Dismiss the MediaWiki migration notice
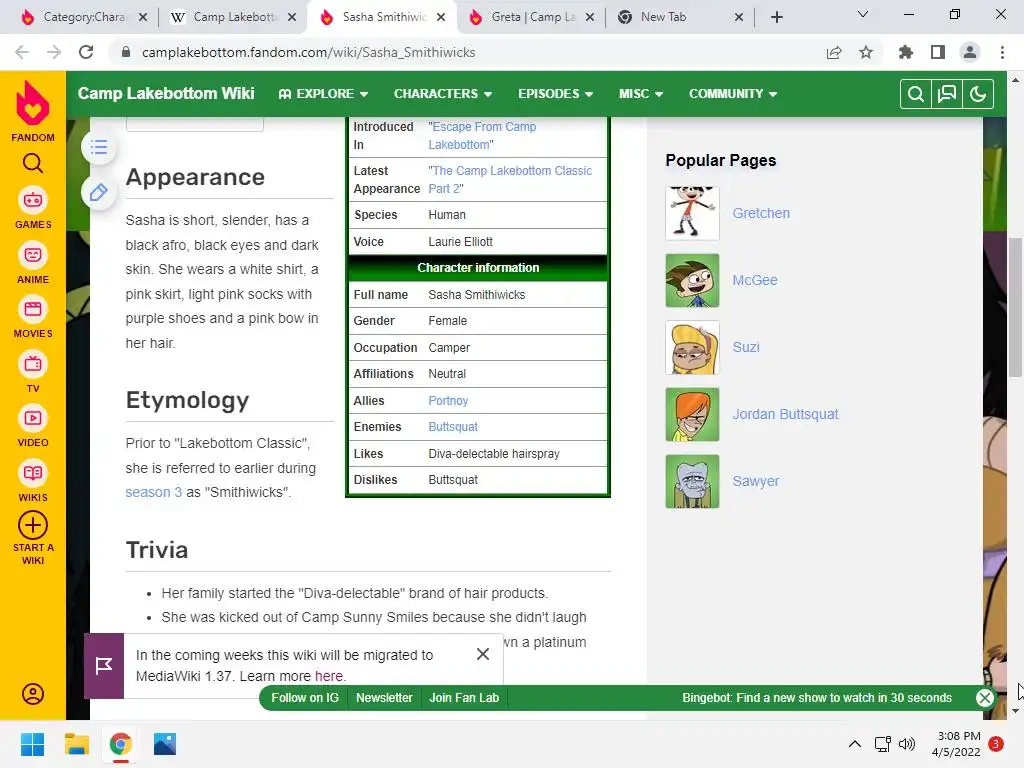Viewport: 1024px width, 768px height. [483, 654]
